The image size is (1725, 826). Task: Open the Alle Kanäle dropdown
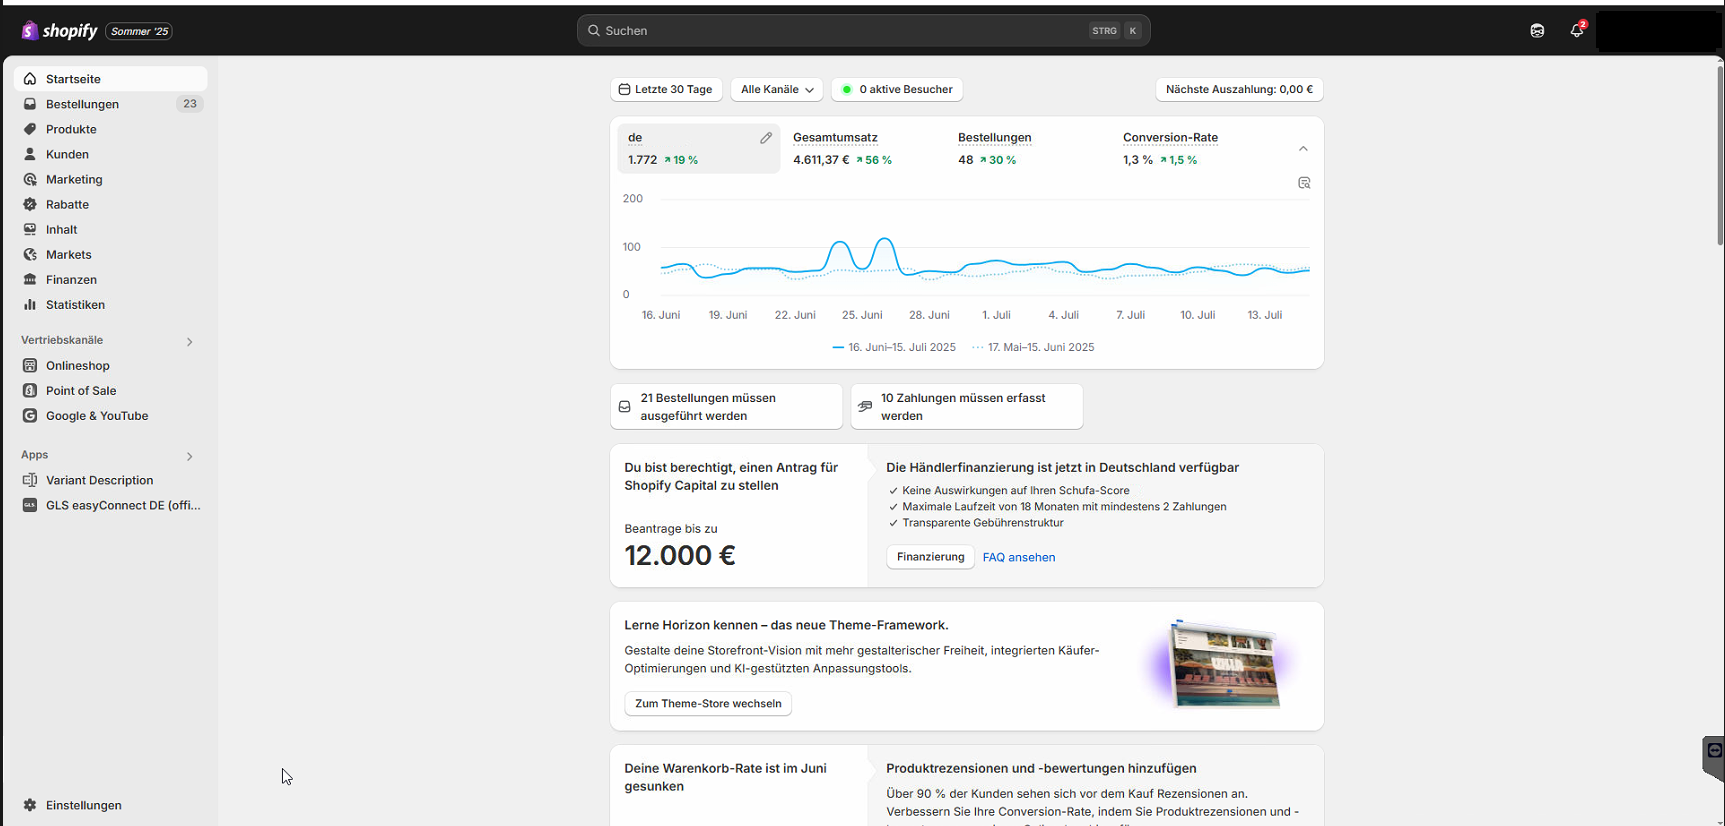coord(777,90)
